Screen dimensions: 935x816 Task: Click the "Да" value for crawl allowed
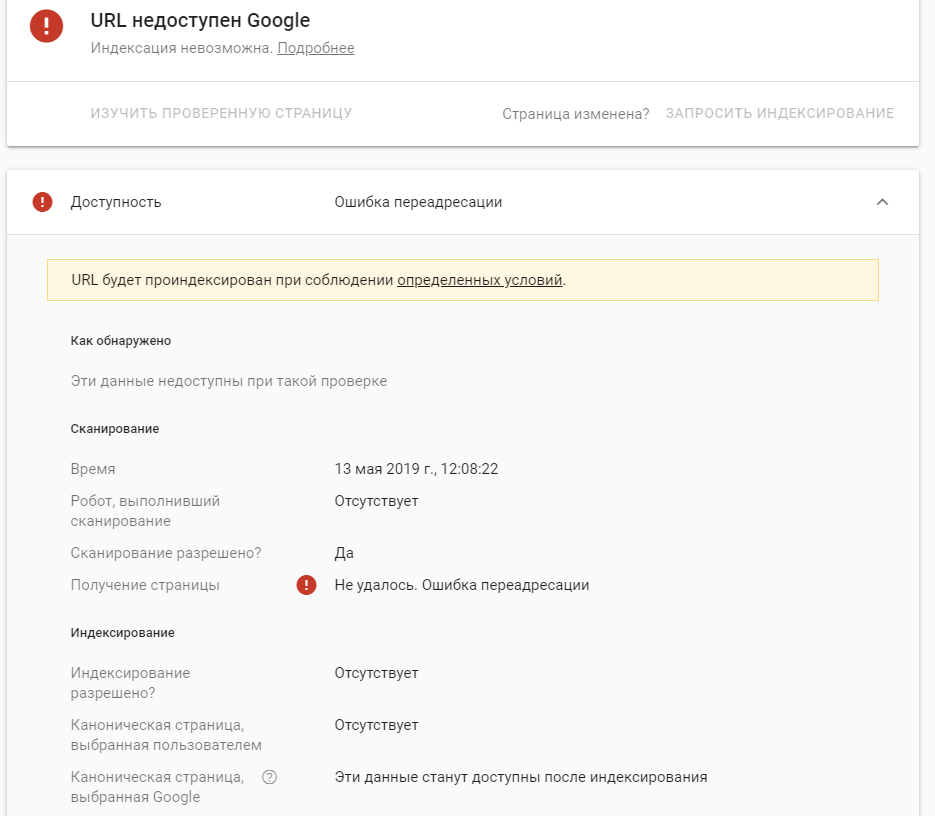point(344,553)
